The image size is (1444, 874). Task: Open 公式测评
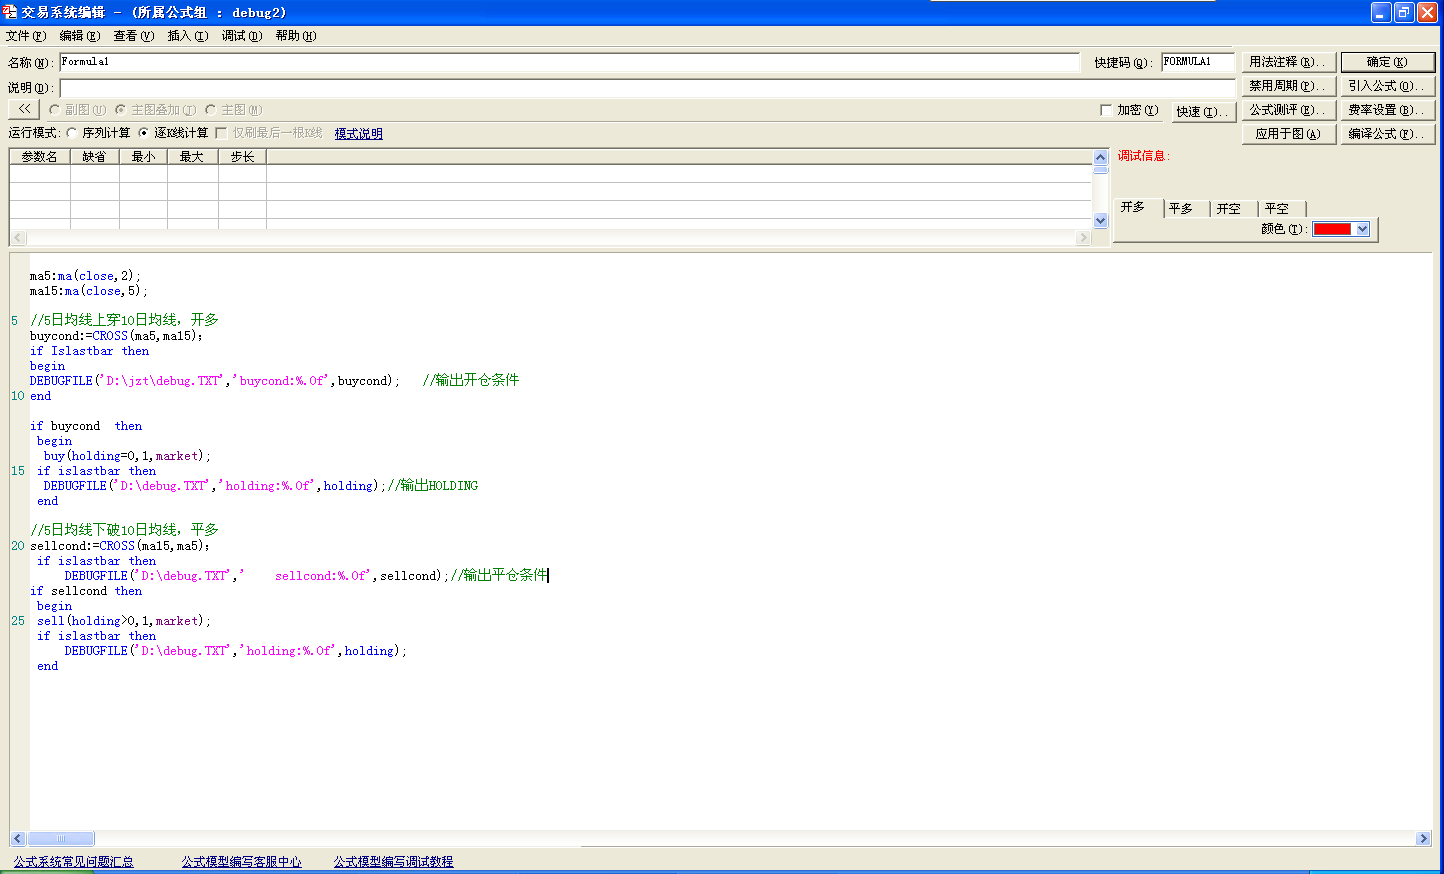click(1289, 110)
